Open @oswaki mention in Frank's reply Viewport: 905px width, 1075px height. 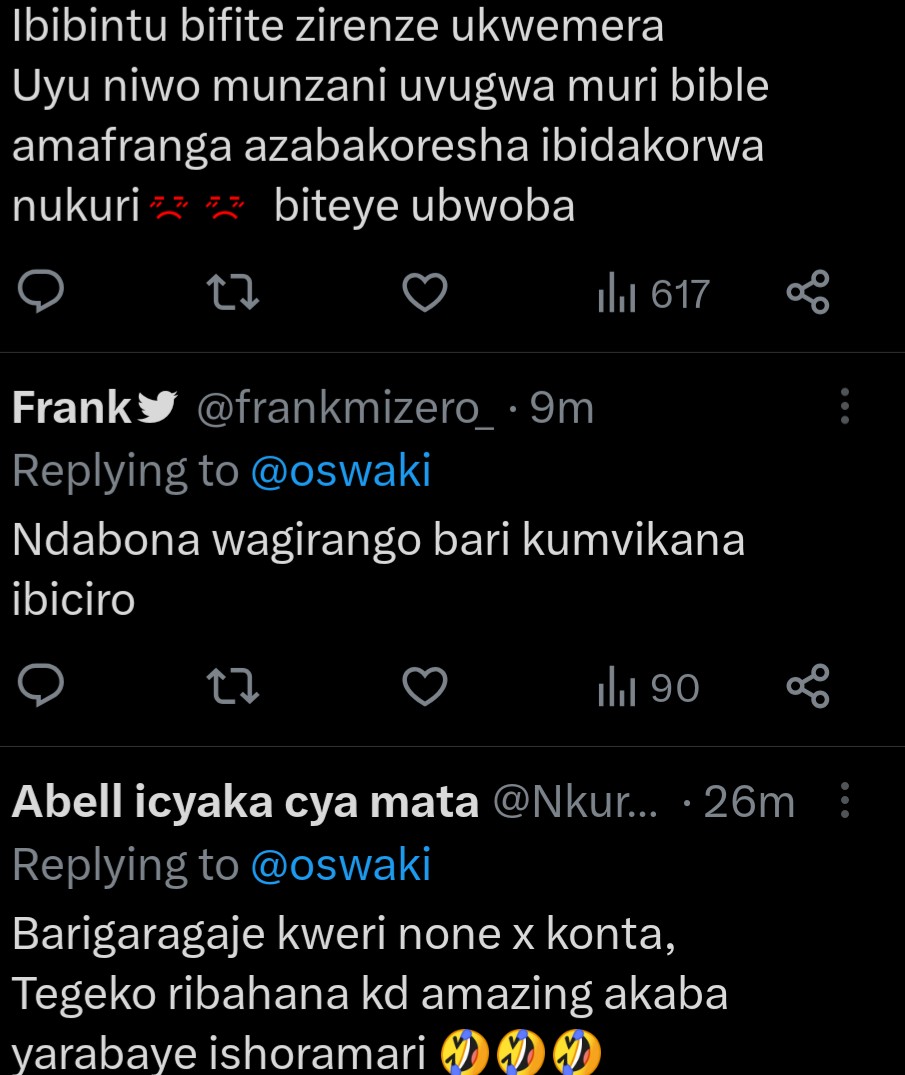pyautogui.click(x=340, y=470)
